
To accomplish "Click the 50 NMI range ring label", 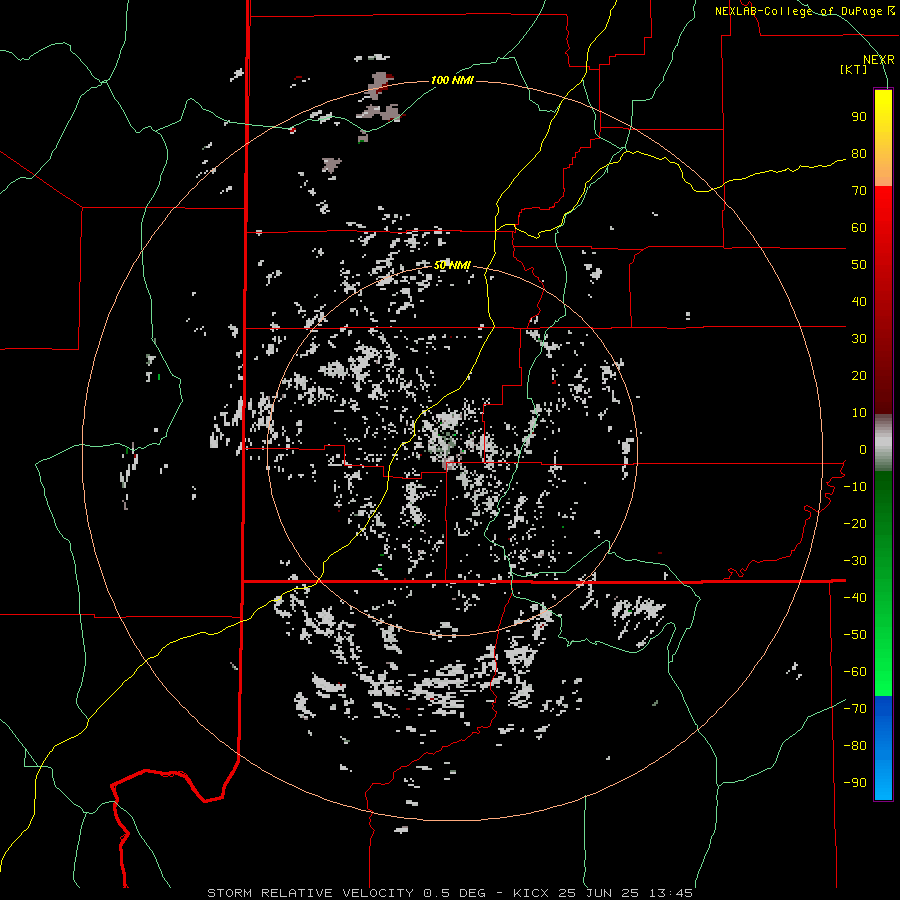I will 452,265.
